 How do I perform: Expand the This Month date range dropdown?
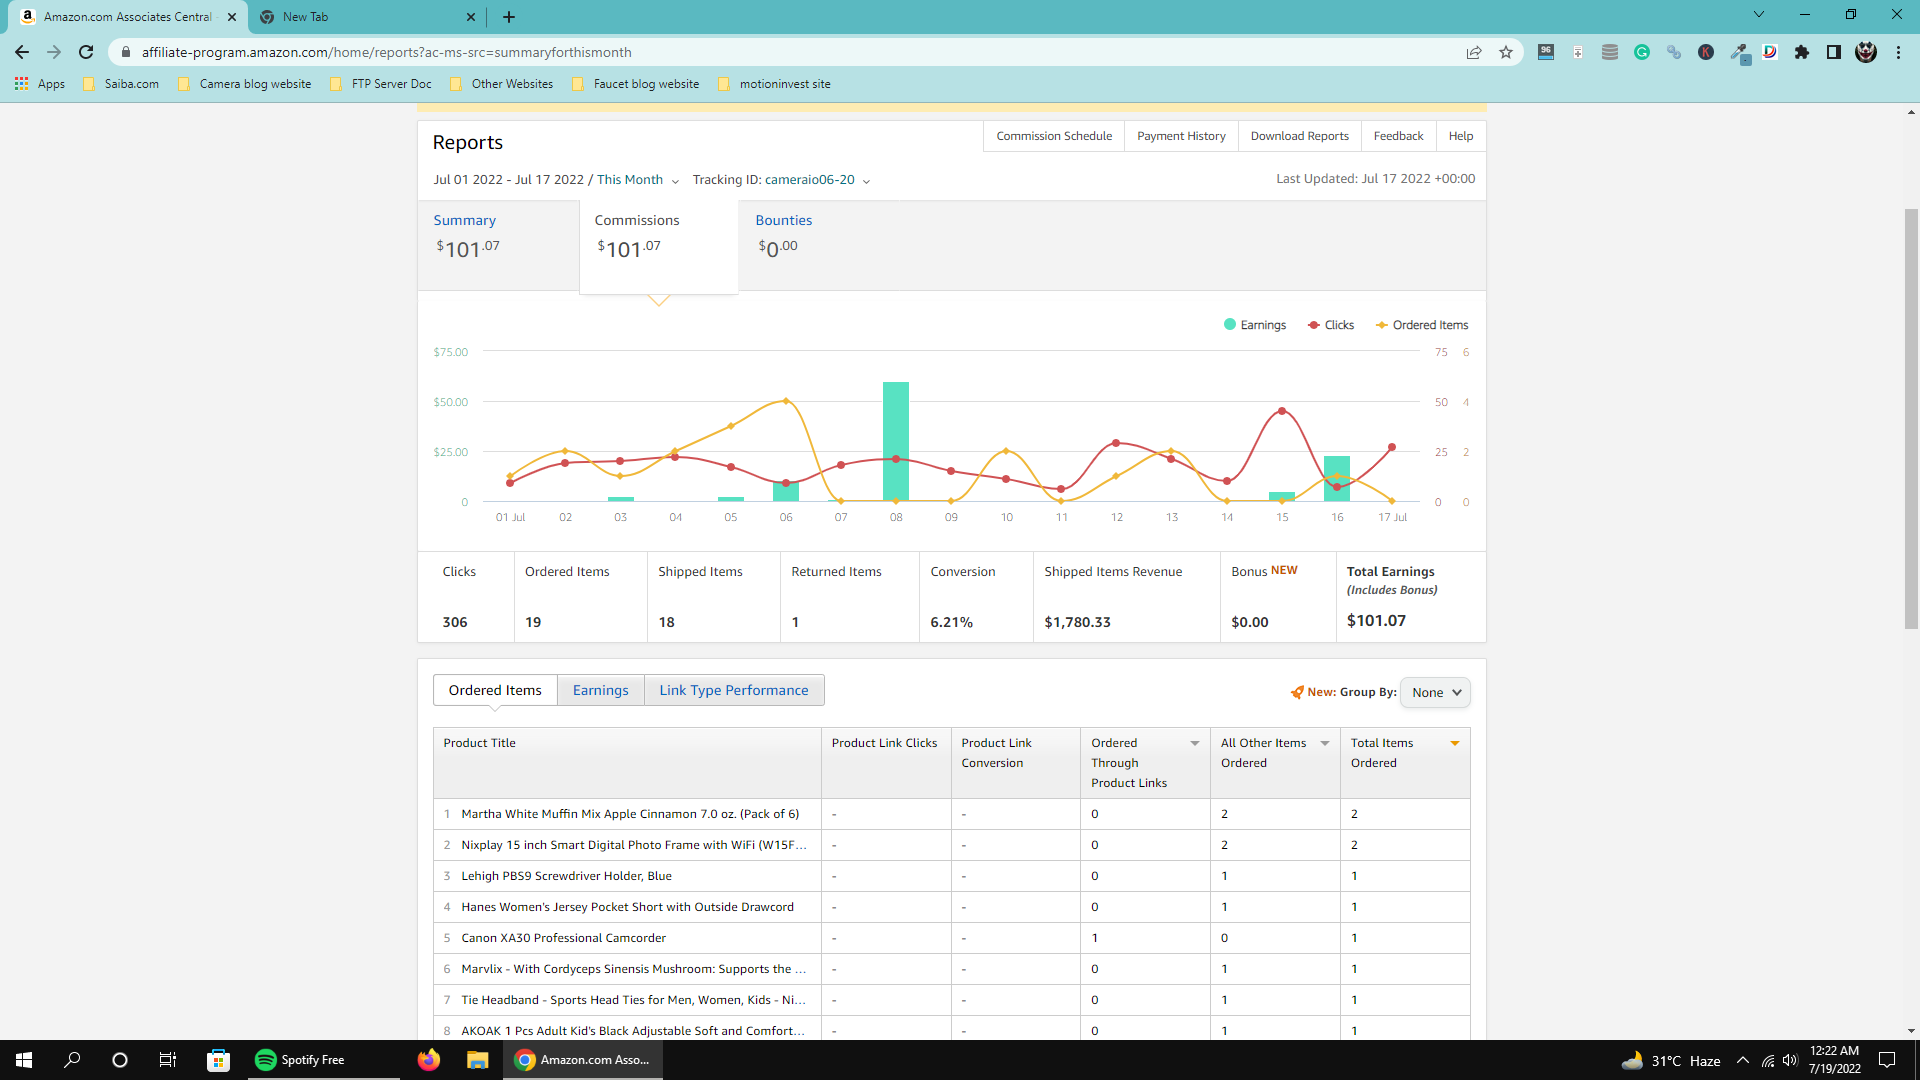click(x=637, y=180)
